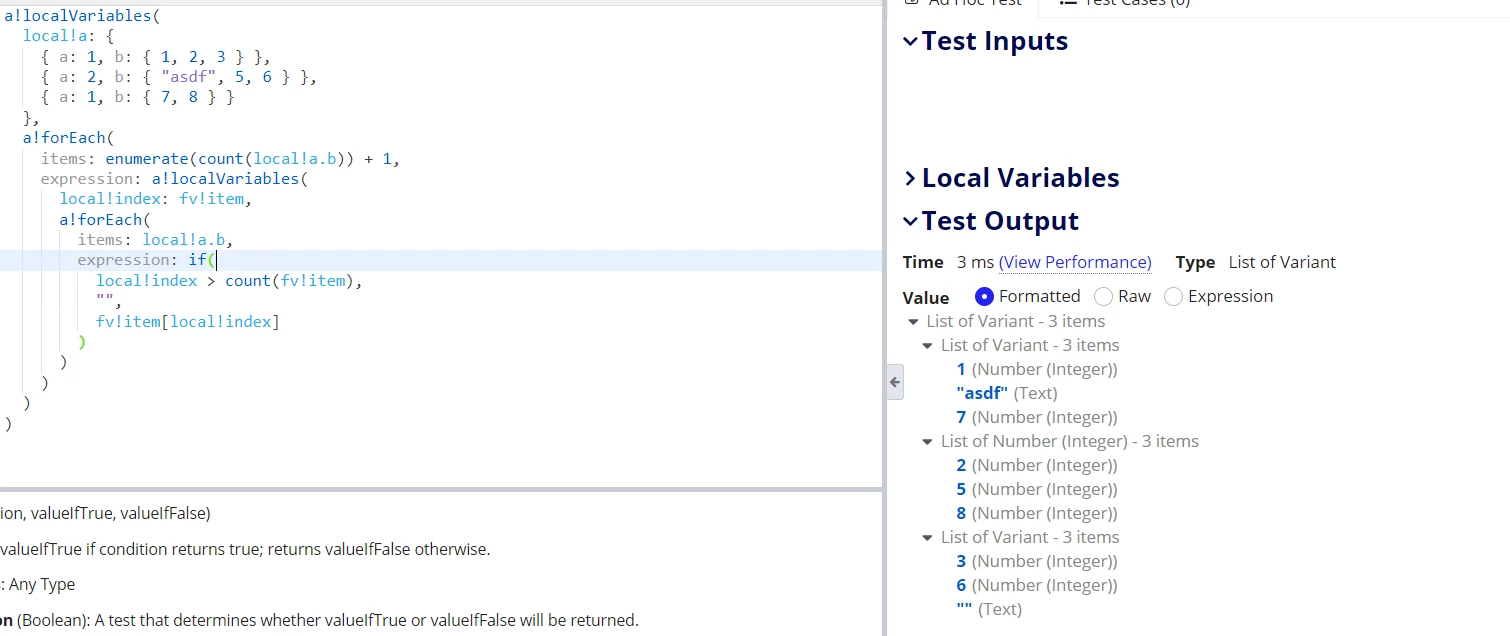Select the 3 (Number (Integer)) output row
Screen dimensions: 1510x636
(x=1037, y=561)
